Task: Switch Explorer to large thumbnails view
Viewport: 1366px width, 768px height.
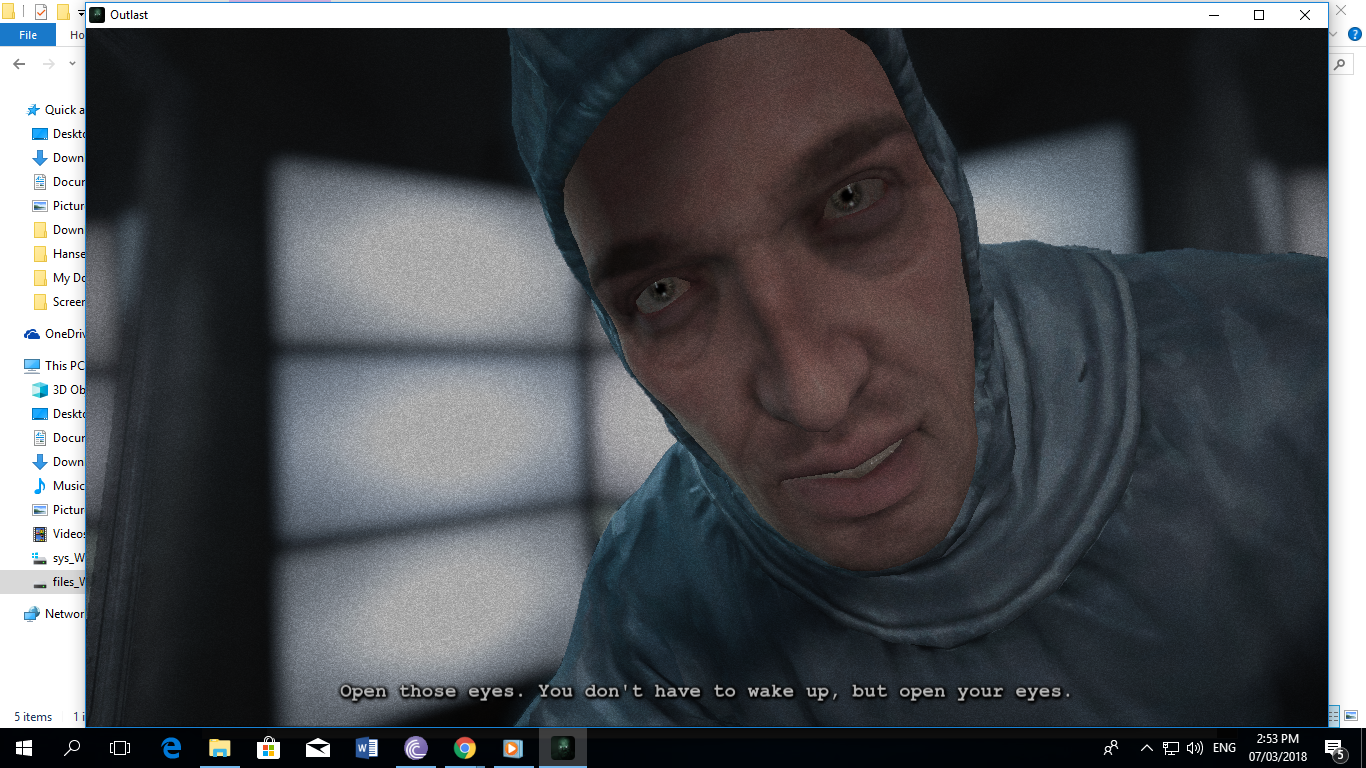Action: tap(1351, 716)
